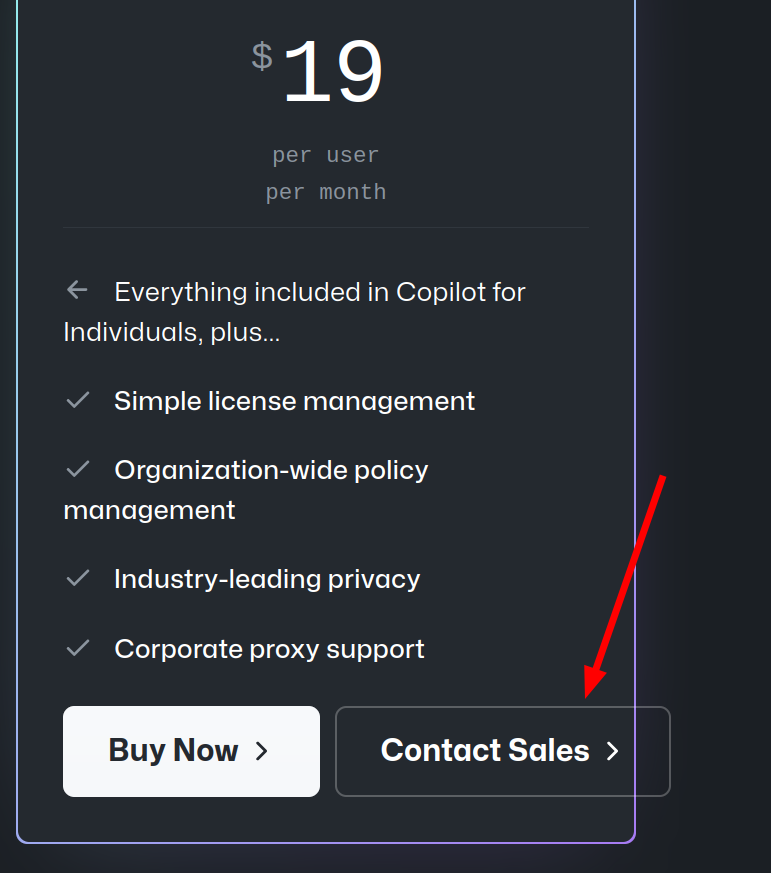Click the Corporate proxy support feature row

(x=269, y=648)
